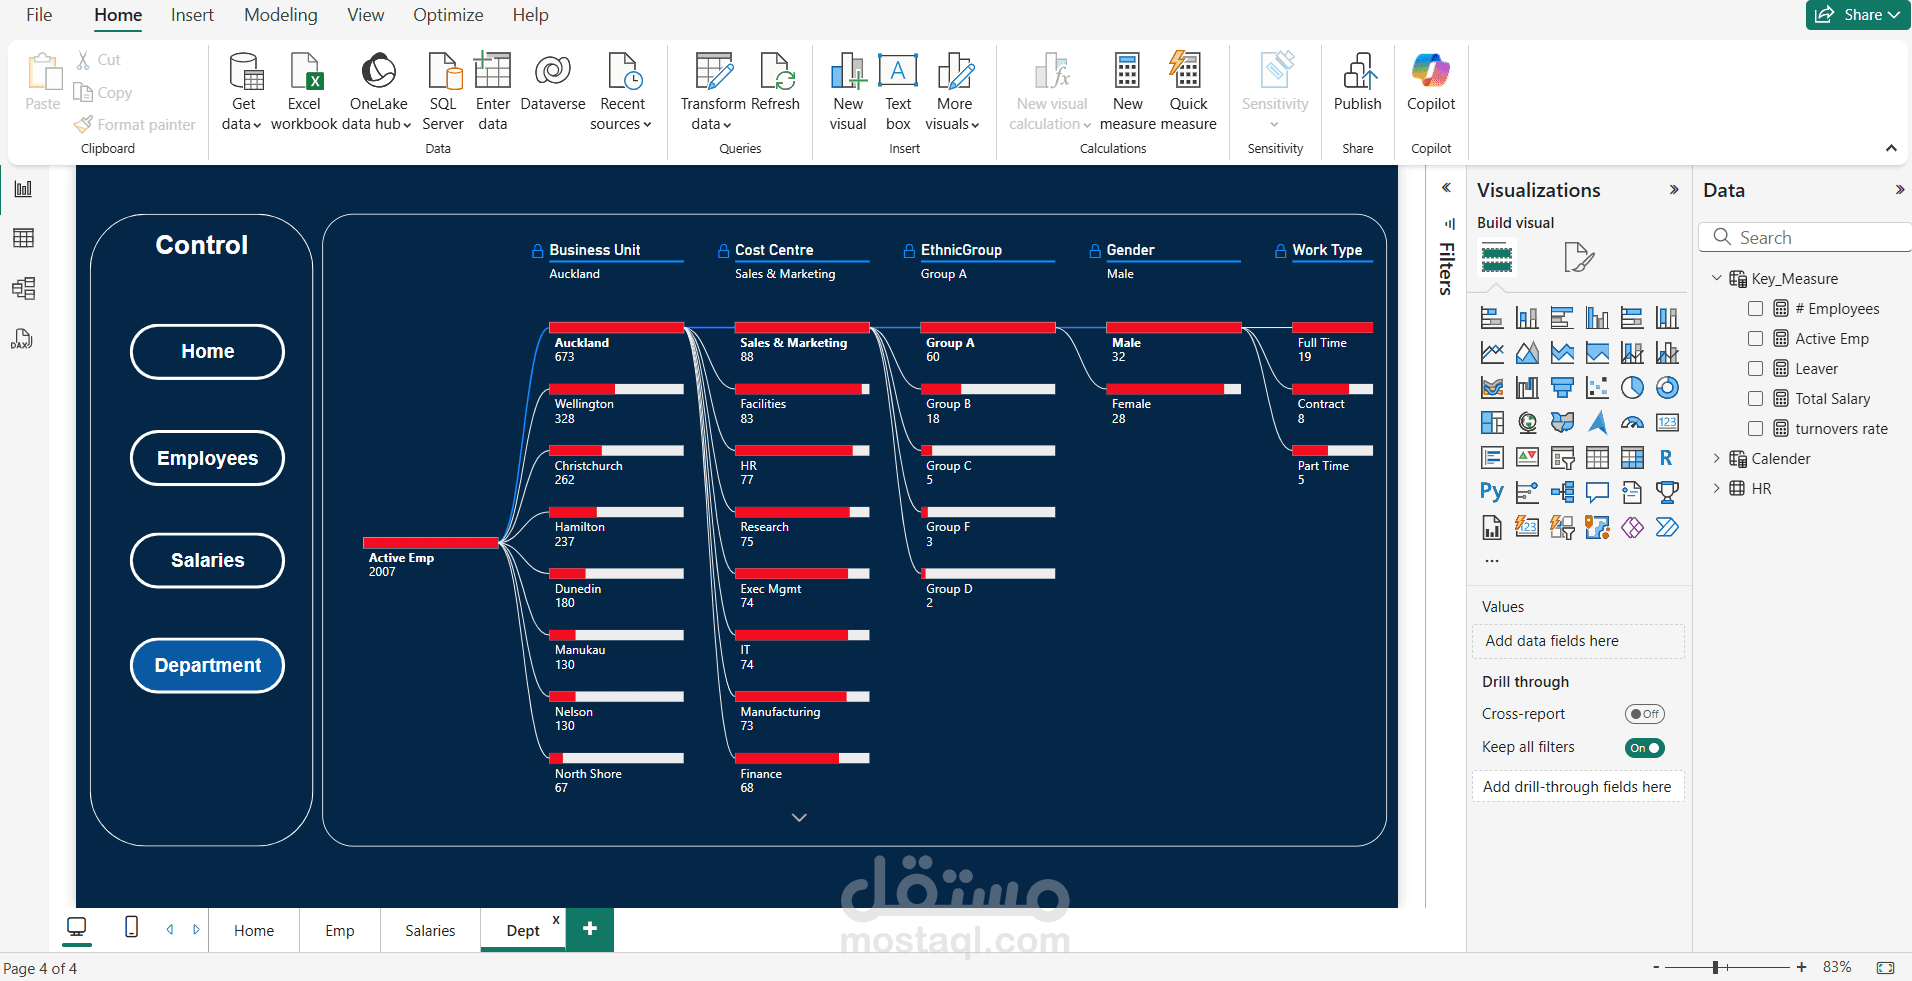Expand the HR table
This screenshot has width=1912, height=981.
click(1717, 489)
